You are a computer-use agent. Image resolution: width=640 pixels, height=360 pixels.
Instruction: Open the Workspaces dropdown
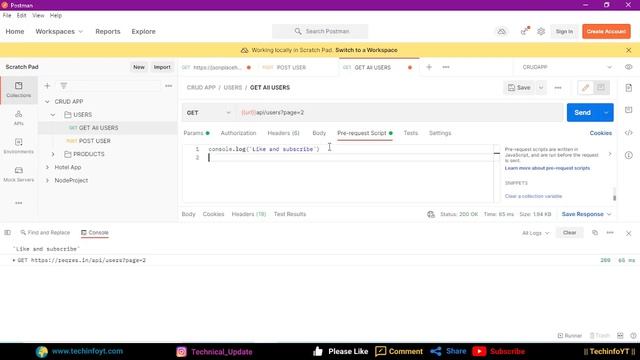[x=59, y=31]
